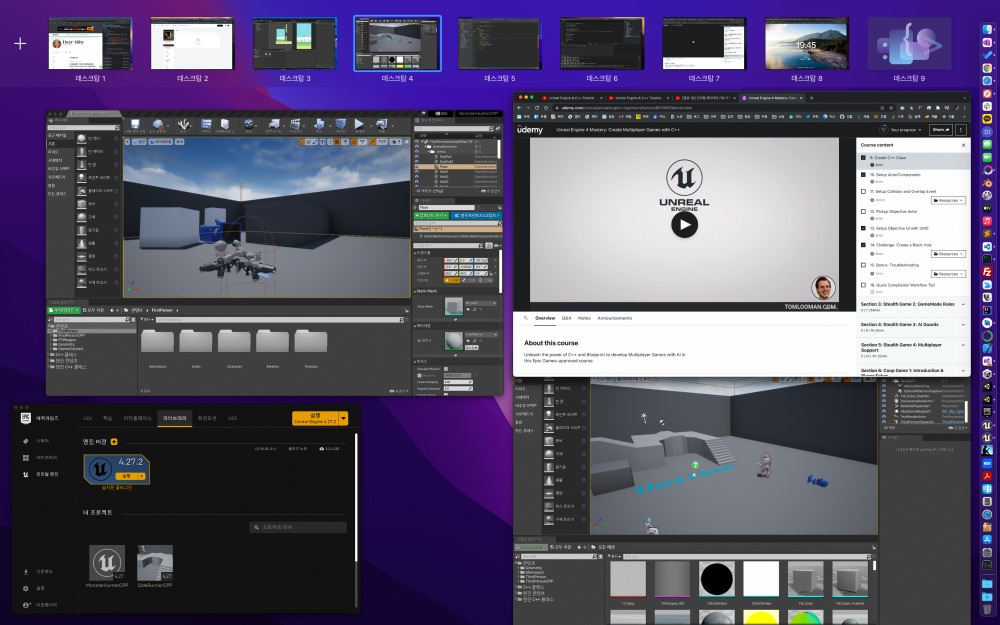The image size is (1000, 625).
Task: Toggle checkbox for Setup Objective UI lecture
Action: point(864,228)
